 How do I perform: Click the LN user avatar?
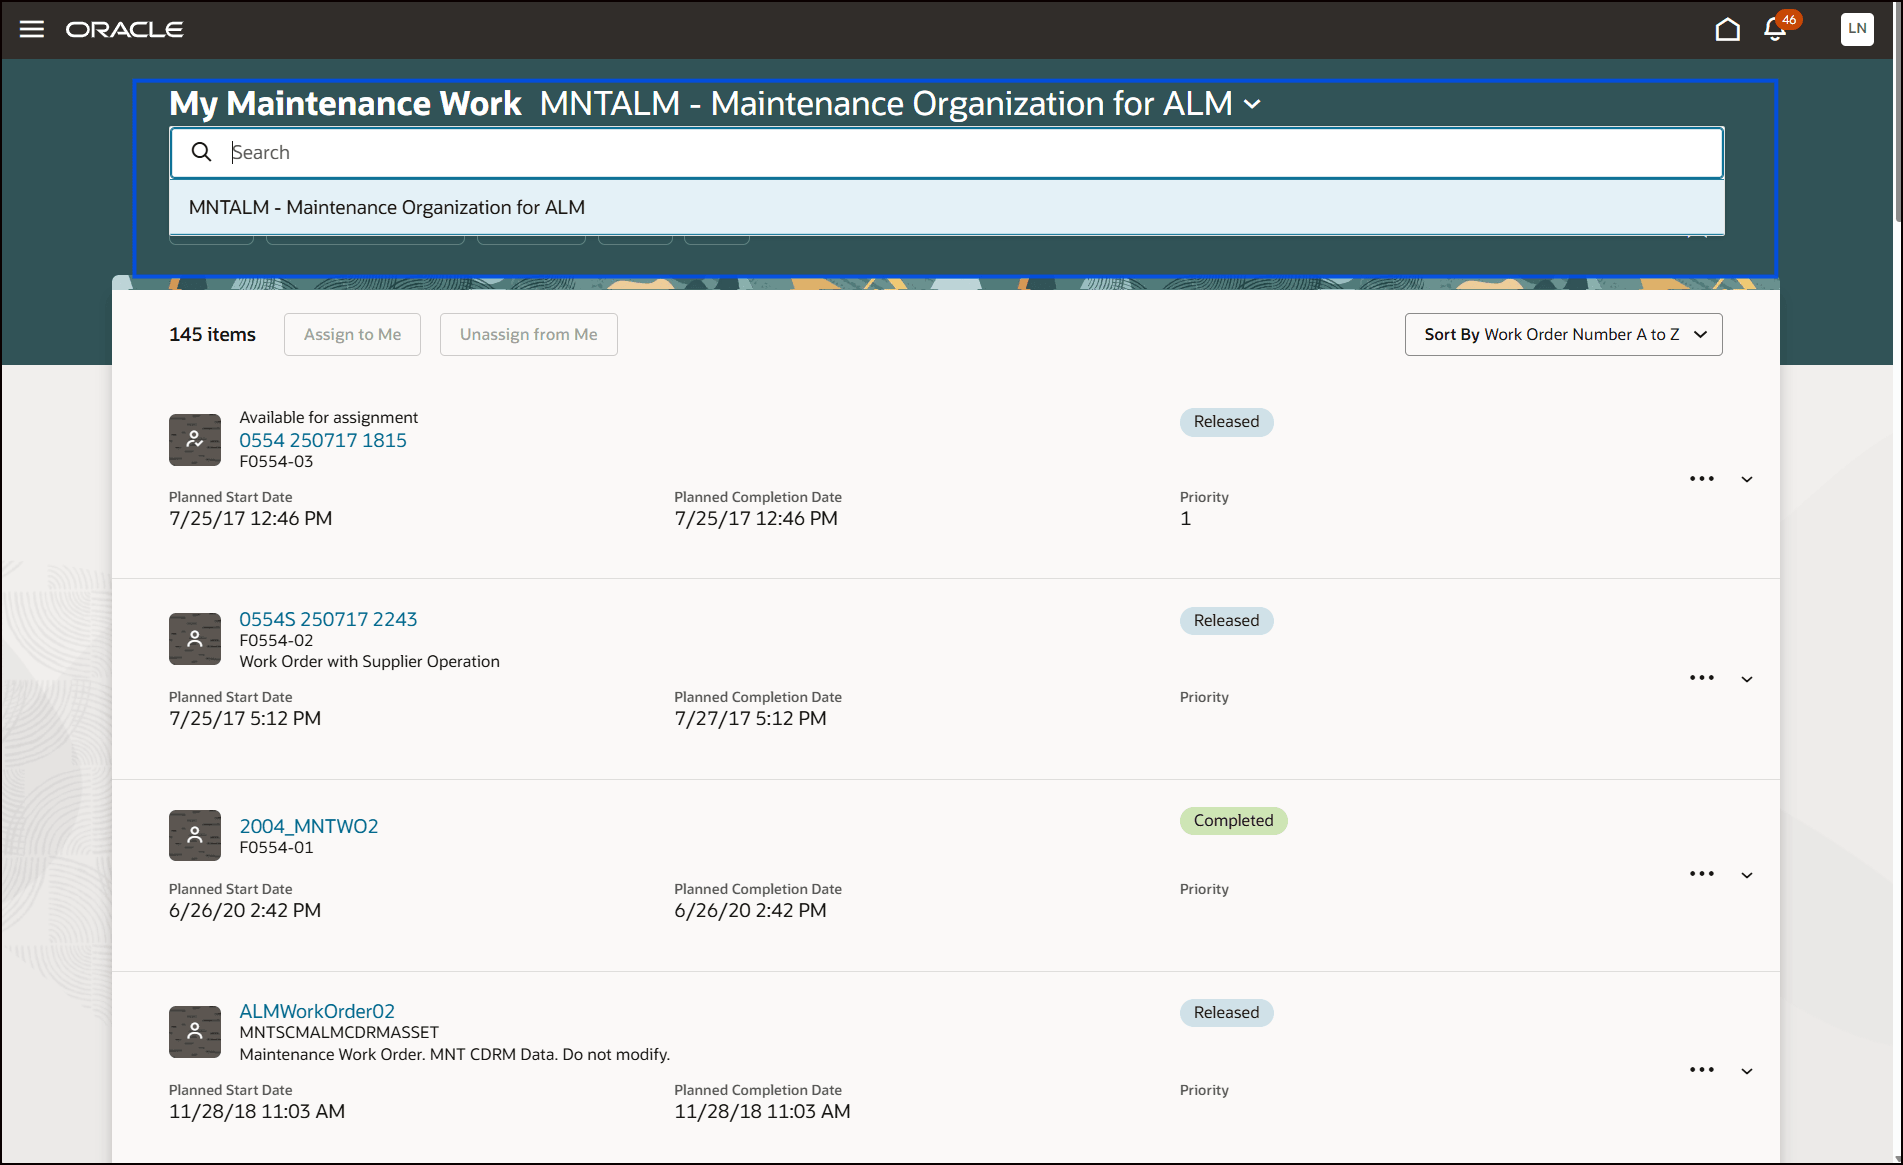pos(1857,29)
